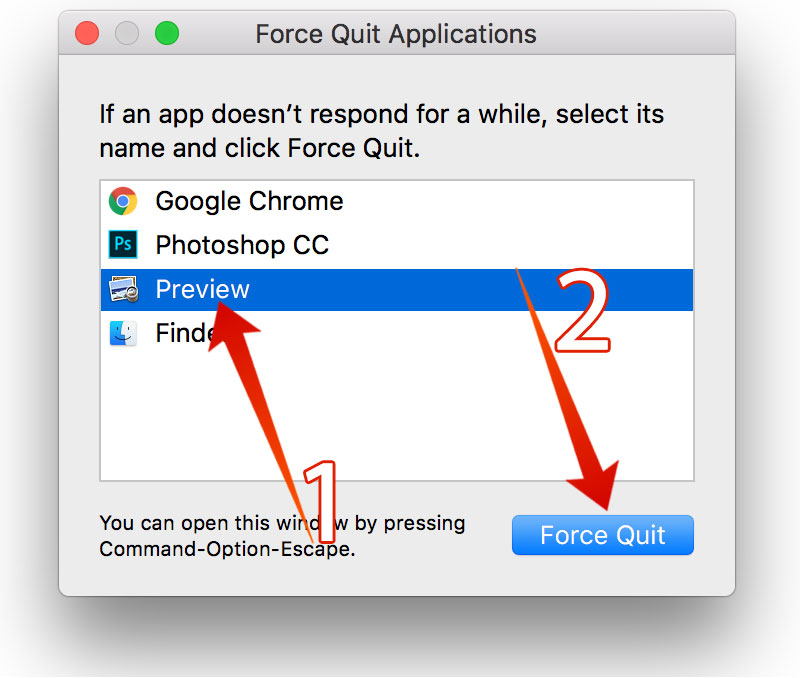Select the Finder name text
Screen dimensions: 800x678
185,333
